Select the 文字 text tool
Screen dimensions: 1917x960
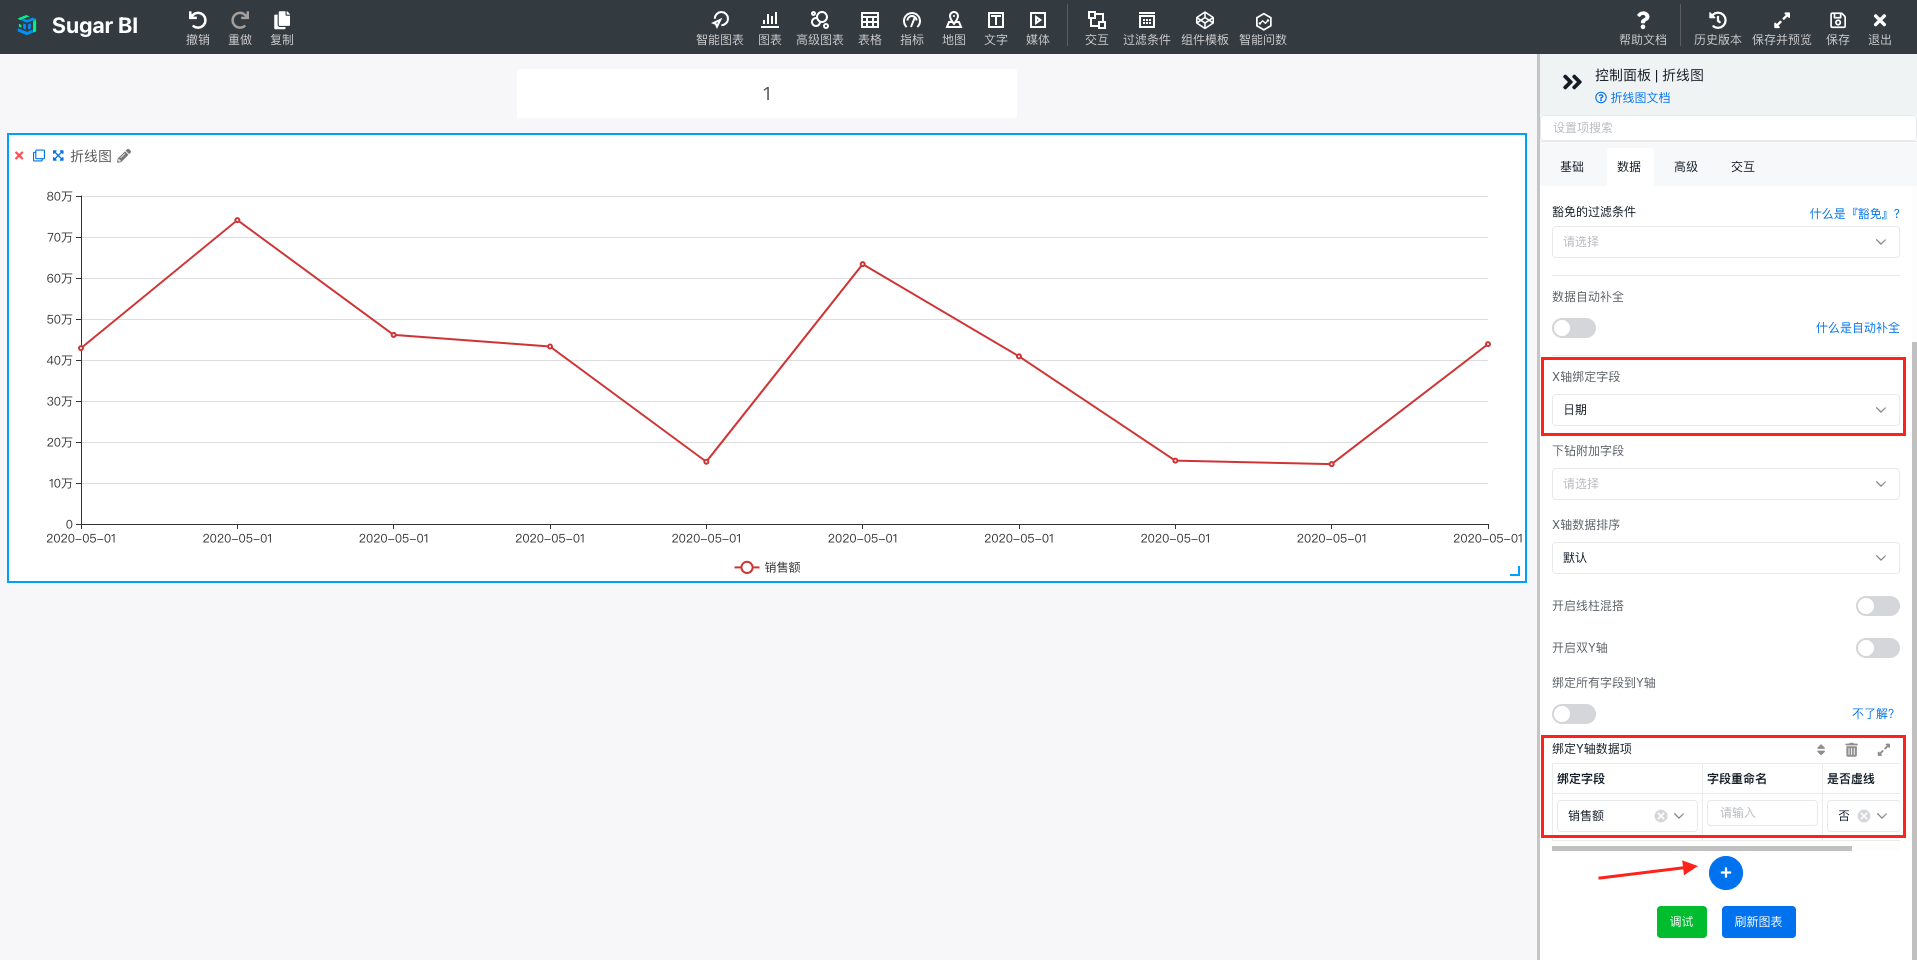(x=996, y=27)
